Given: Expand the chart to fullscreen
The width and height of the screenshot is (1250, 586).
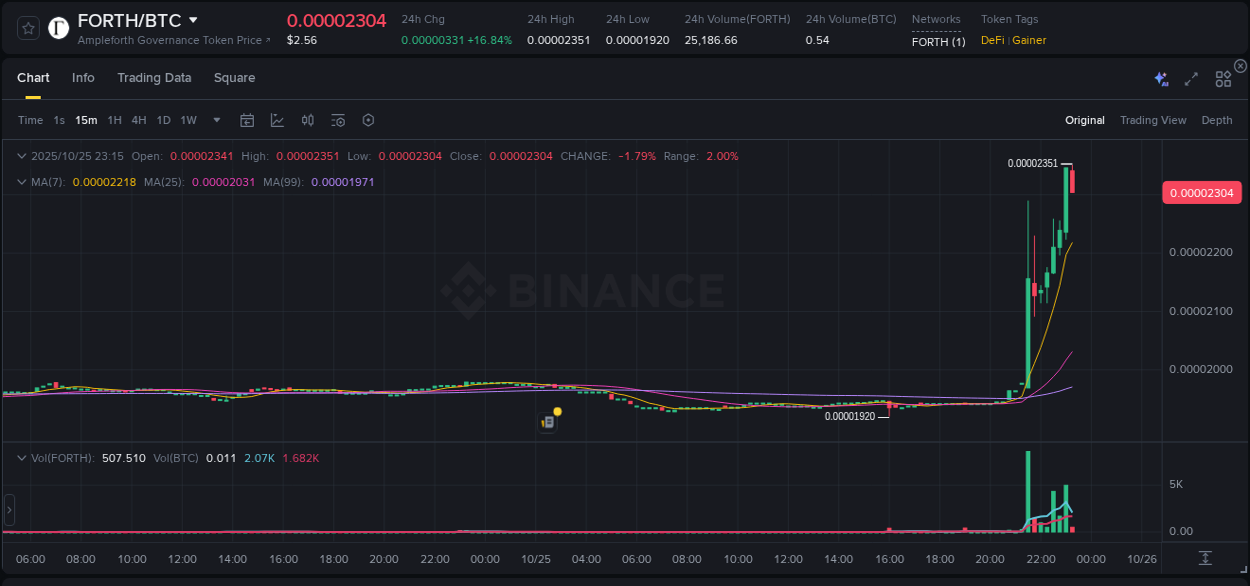Looking at the screenshot, I should (x=1190, y=78).
